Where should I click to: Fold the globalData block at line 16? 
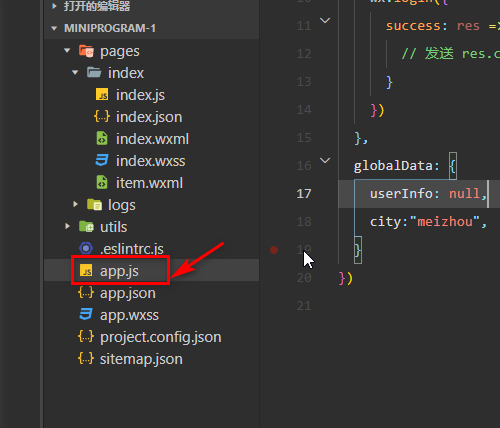(325, 161)
